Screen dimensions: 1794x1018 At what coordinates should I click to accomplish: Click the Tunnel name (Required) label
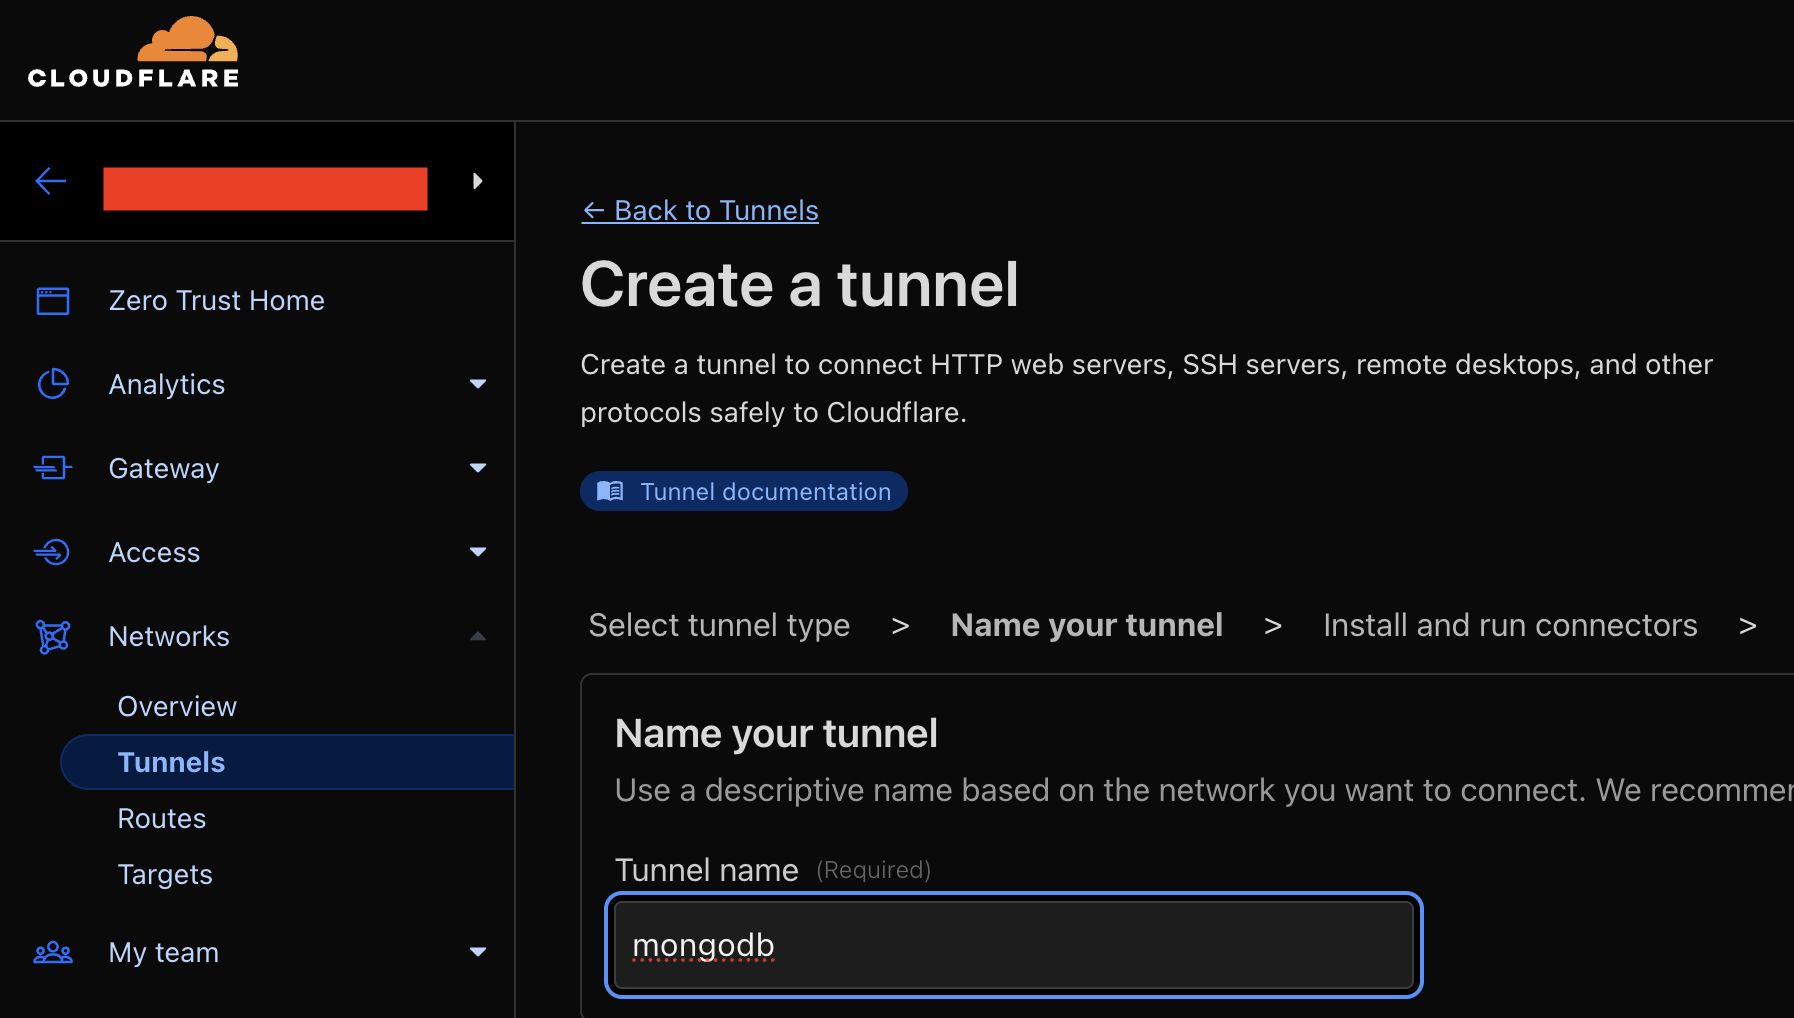tap(773, 870)
